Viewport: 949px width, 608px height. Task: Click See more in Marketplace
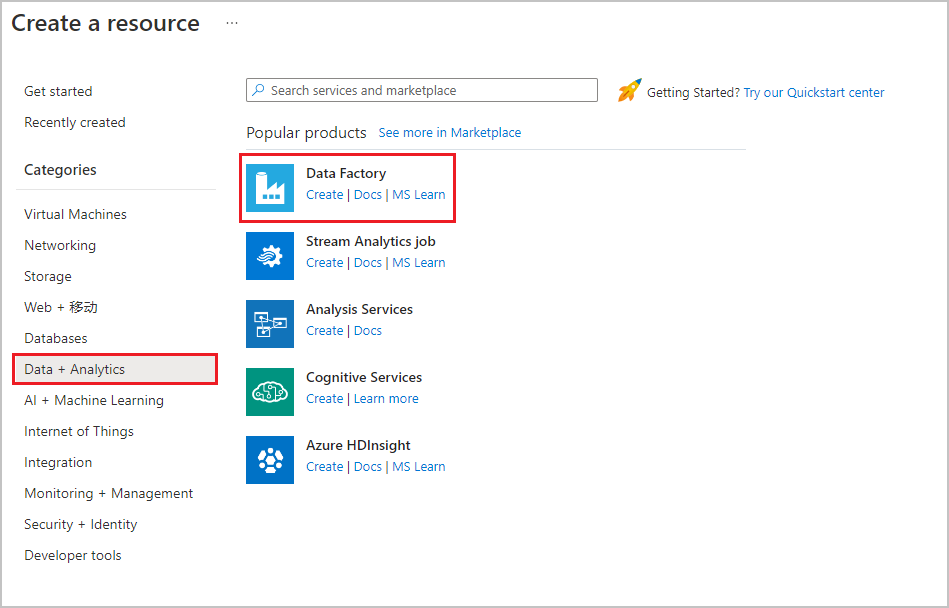click(x=449, y=133)
